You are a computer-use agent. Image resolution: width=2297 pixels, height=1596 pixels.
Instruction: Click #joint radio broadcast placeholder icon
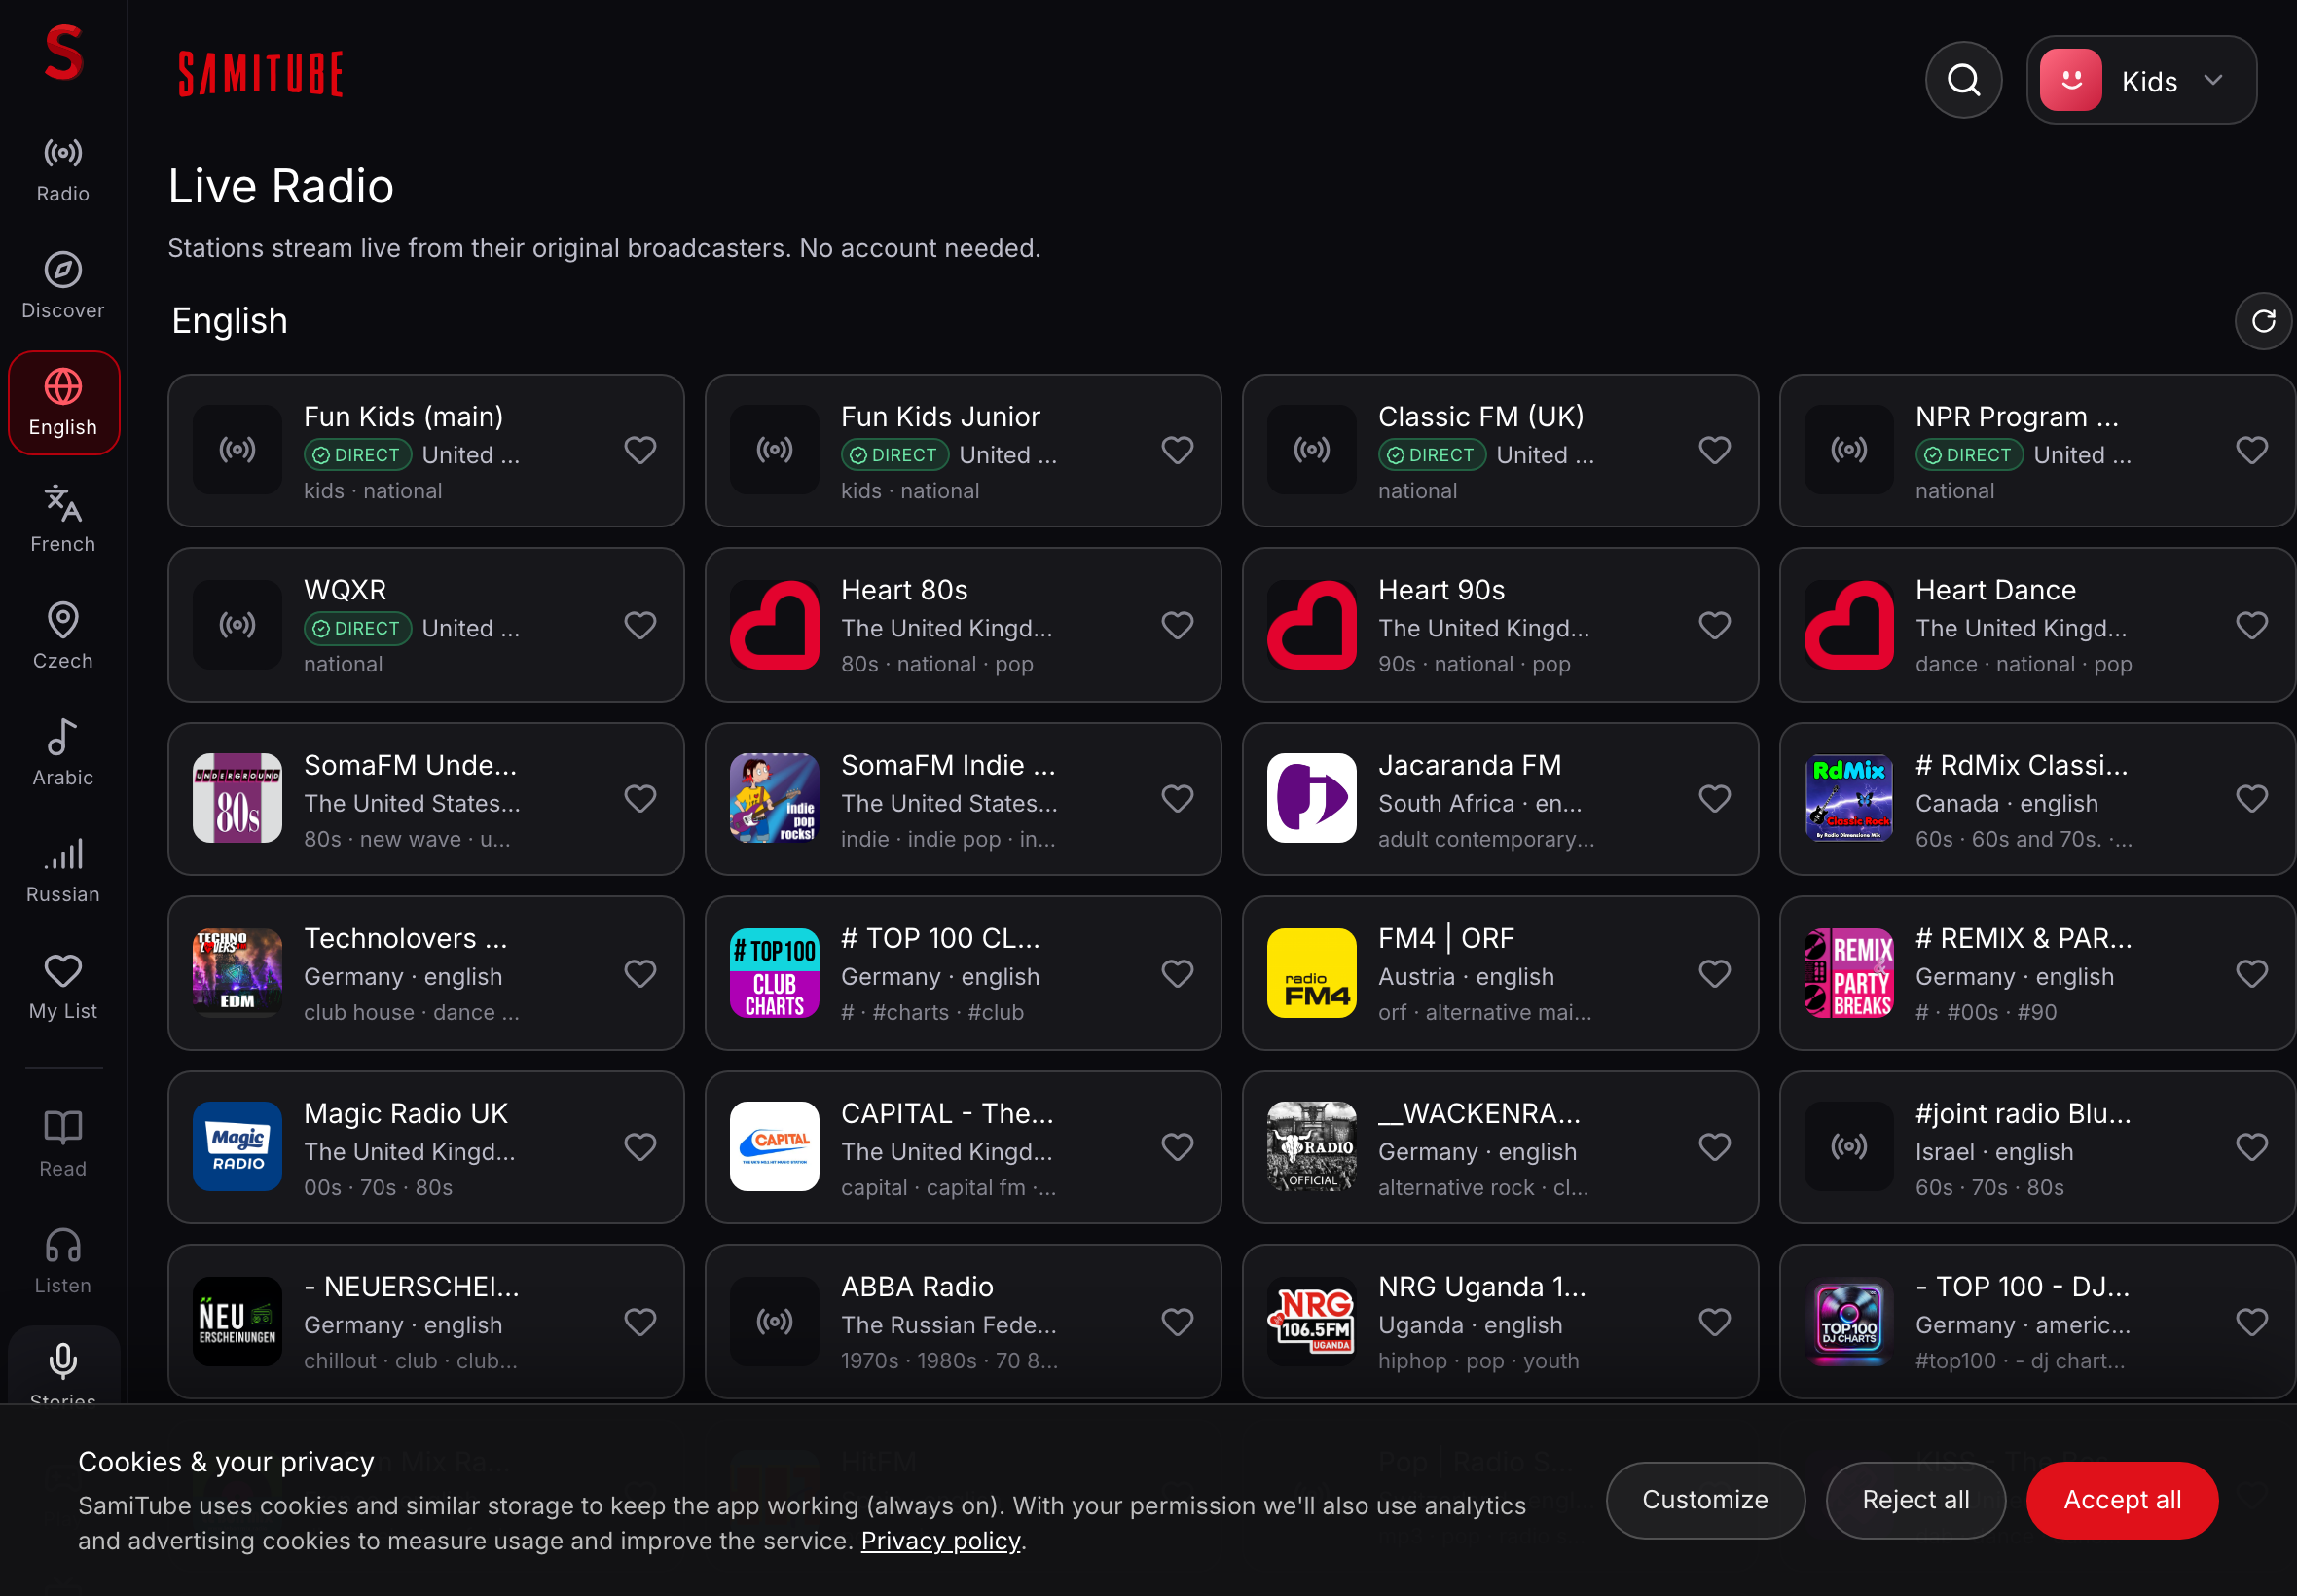[x=1848, y=1147]
